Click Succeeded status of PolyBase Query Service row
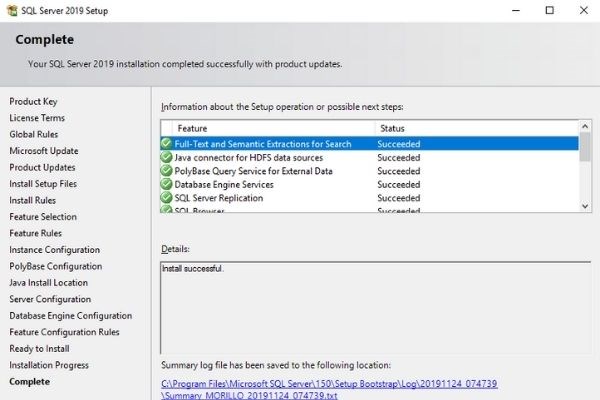This screenshot has width=600, height=400. click(x=399, y=171)
